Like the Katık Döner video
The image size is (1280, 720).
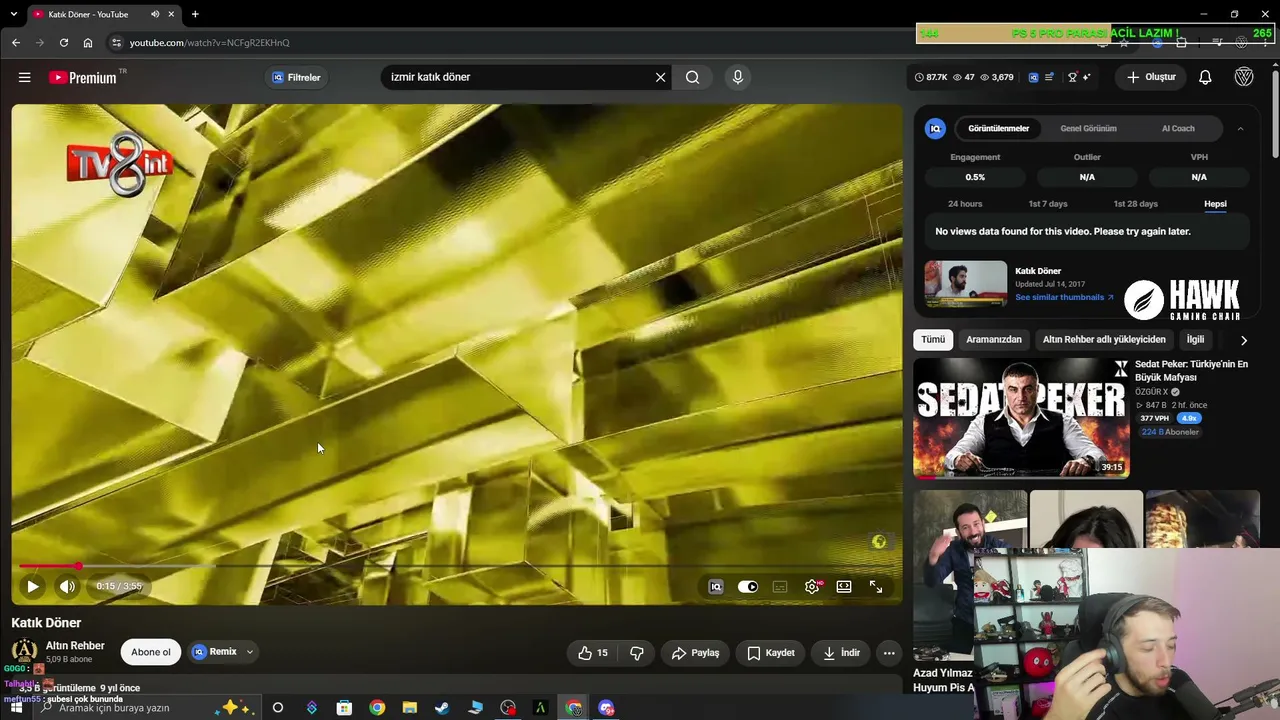593,653
